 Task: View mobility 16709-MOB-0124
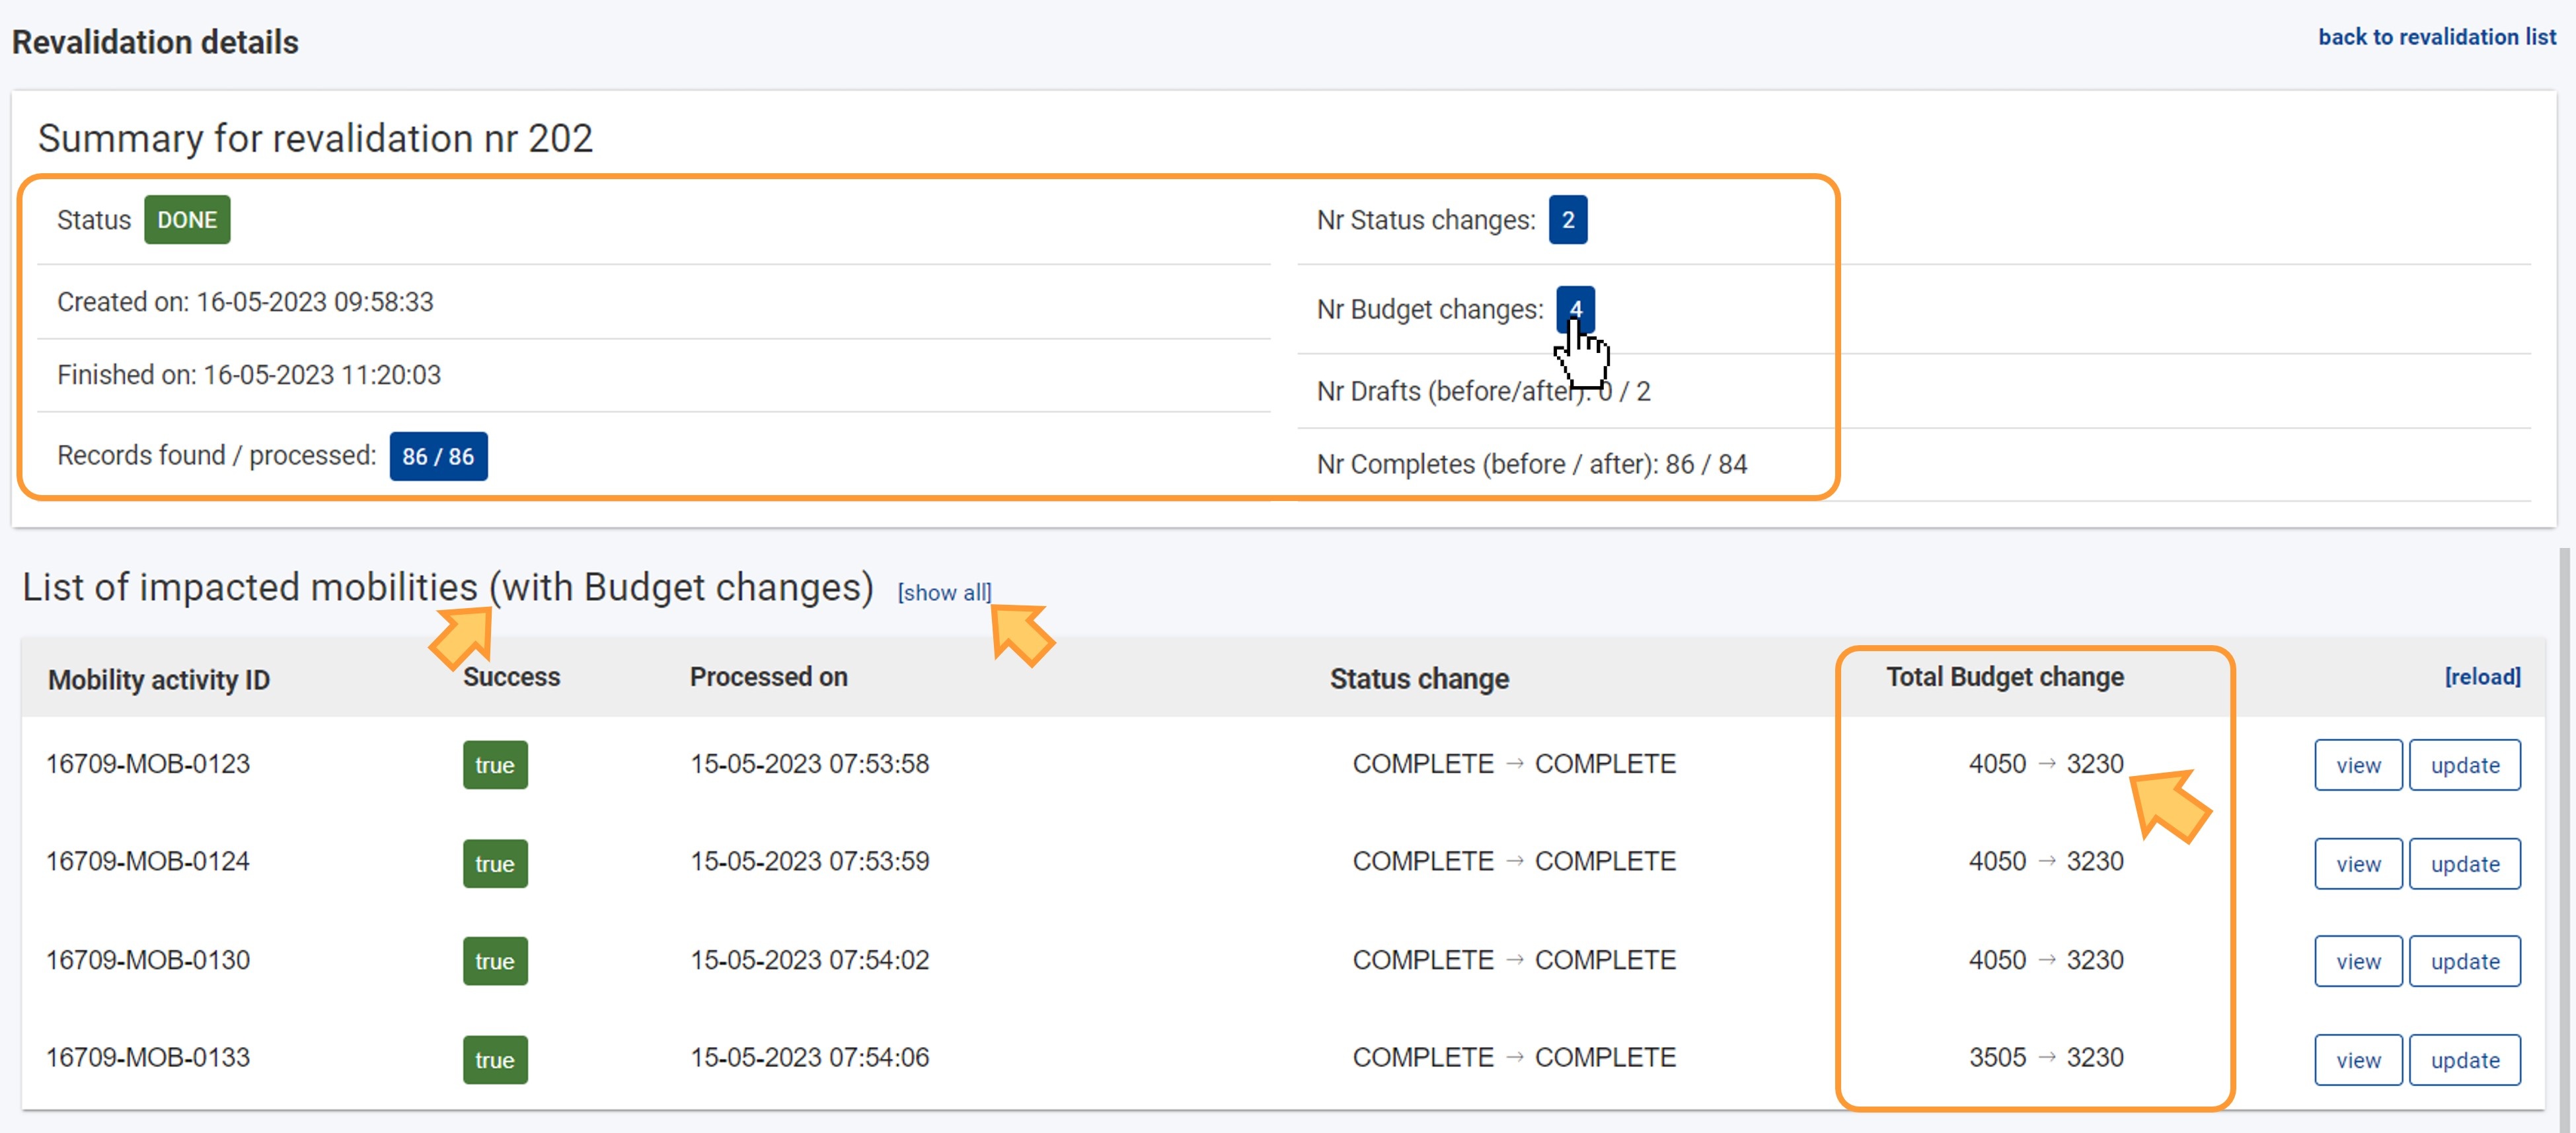click(x=2357, y=863)
